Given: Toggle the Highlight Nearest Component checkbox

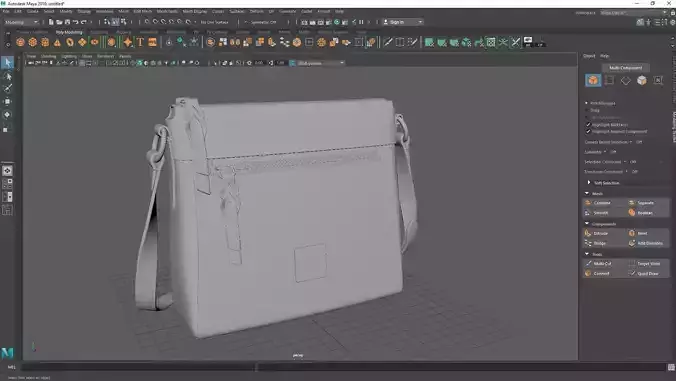Looking at the screenshot, I should point(588,131).
